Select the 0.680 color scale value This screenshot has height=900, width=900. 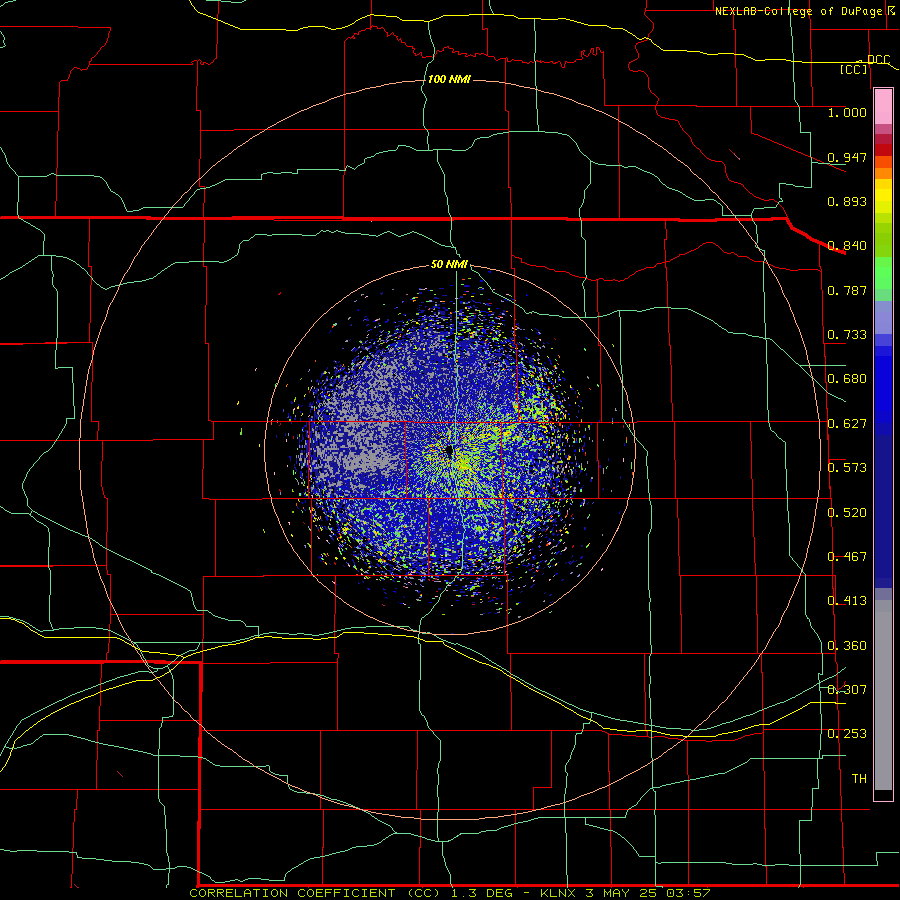point(847,379)
